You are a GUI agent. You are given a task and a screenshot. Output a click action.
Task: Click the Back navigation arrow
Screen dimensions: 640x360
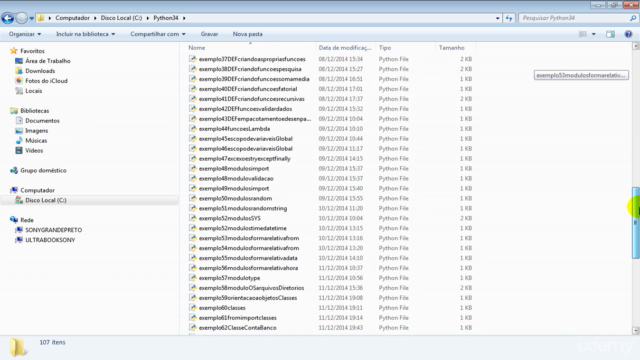pyautogui.click(x=7, y=18)
